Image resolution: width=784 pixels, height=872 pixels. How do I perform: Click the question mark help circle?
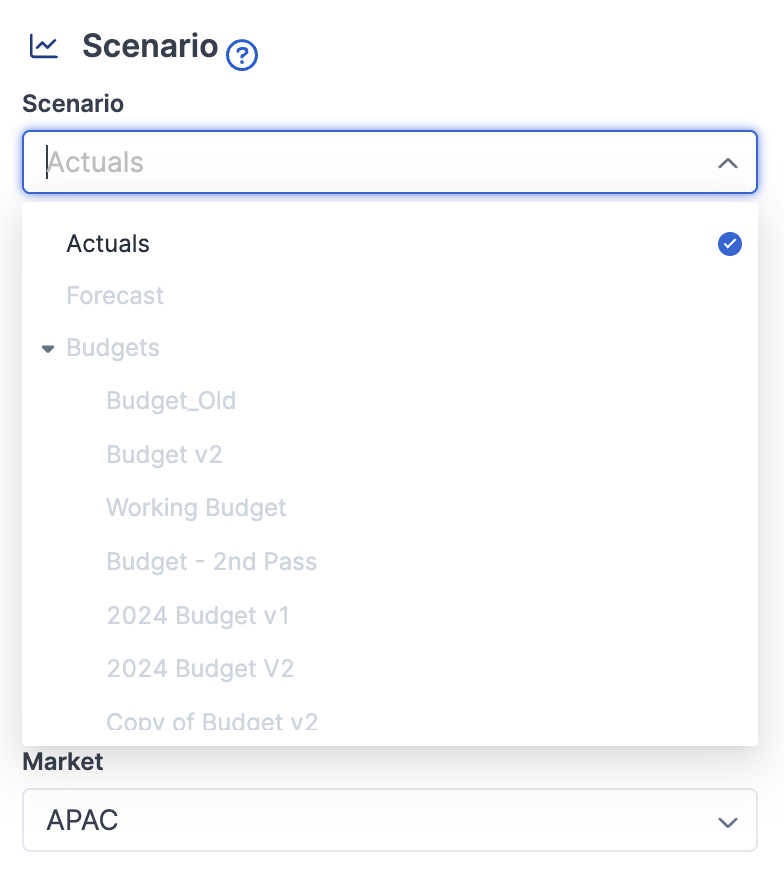tap(243, 56)
